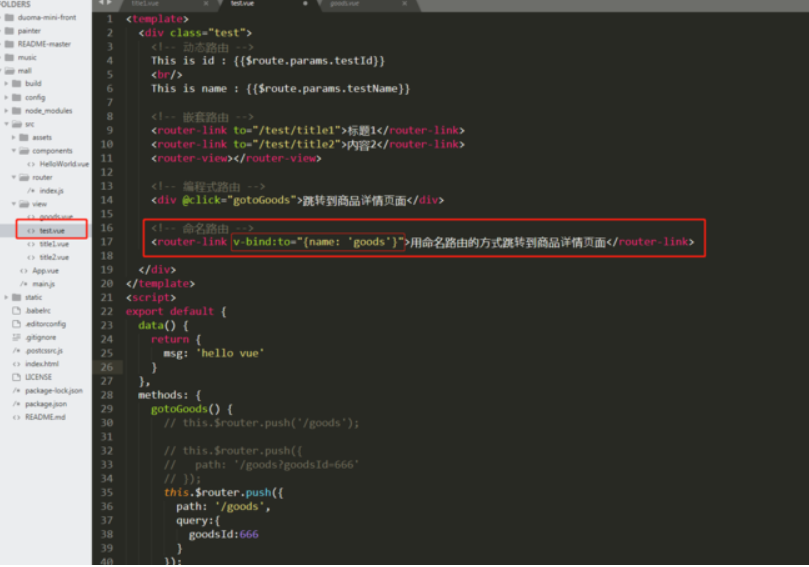The image size is (809, 567).
Task: Click the '$route.params.testName' expression
Action: tap(328, 89)
